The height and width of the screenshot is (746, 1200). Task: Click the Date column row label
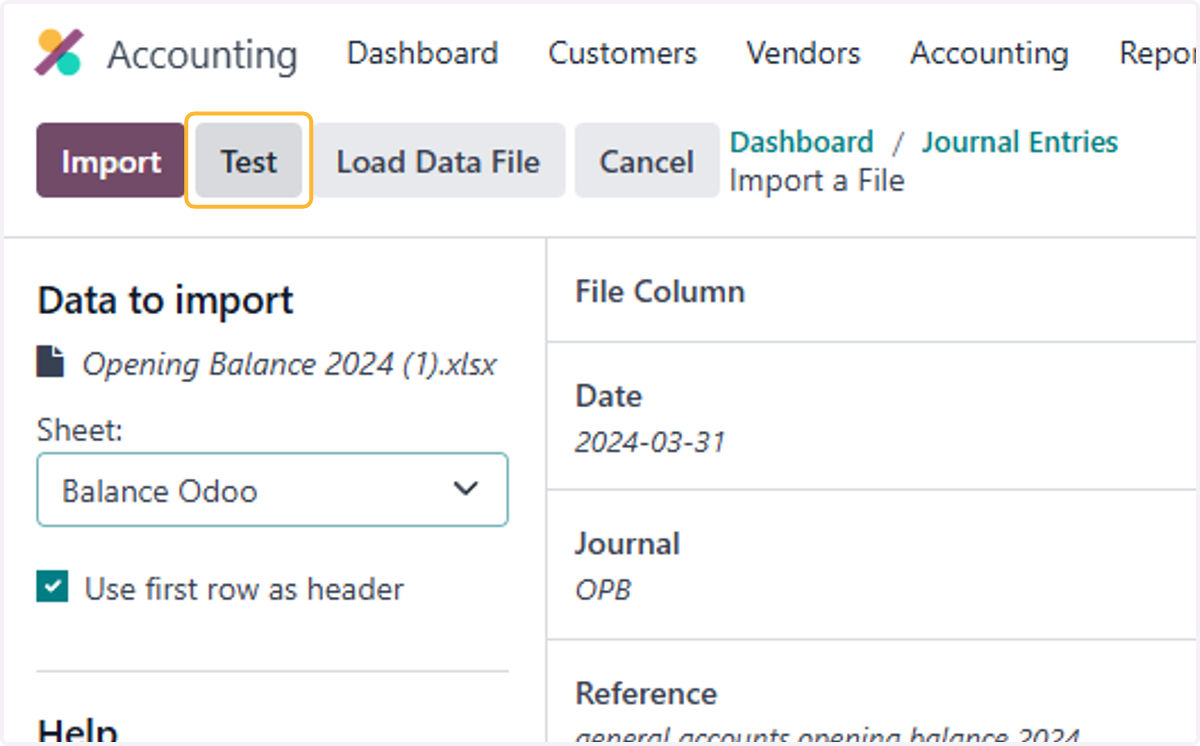608,396
